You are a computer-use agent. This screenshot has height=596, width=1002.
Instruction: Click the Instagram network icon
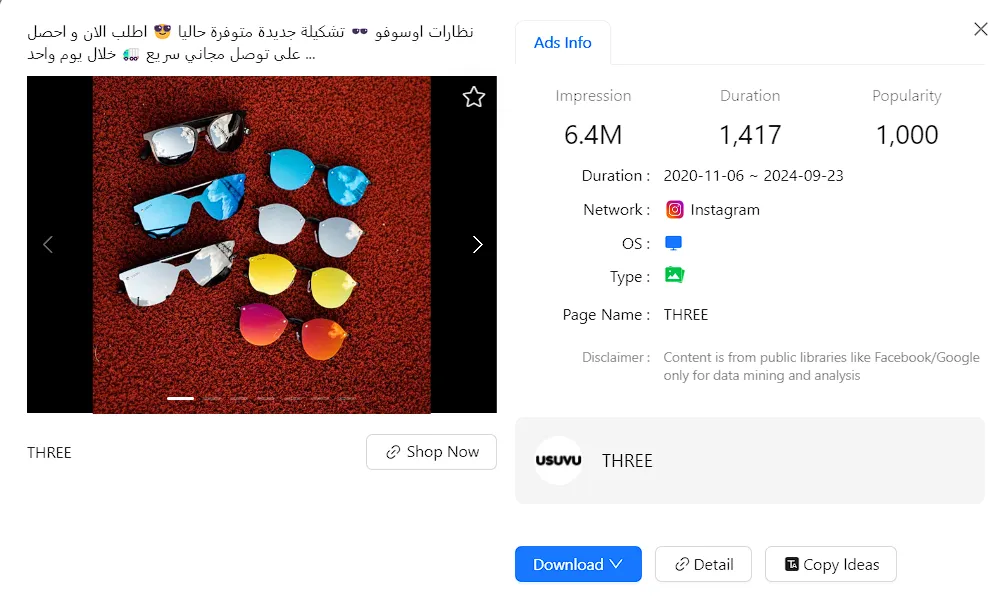click(674, 210)
